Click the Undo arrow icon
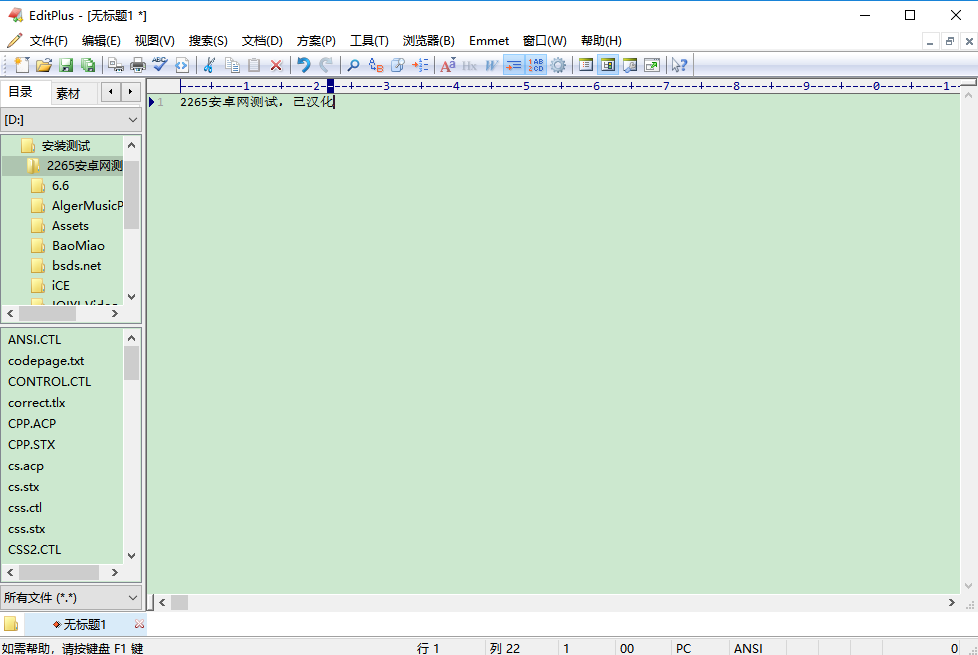 click(x=304, y=64)
